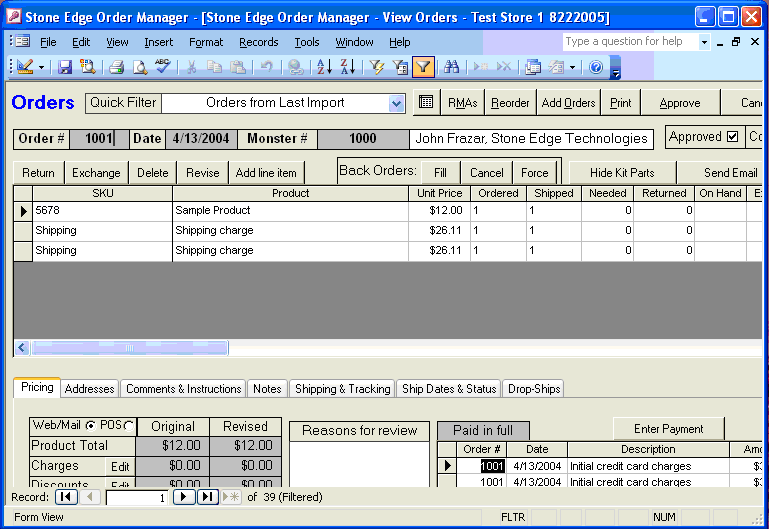
Task: Switch to the Shipping & Tracking tab
Action: 342,389
